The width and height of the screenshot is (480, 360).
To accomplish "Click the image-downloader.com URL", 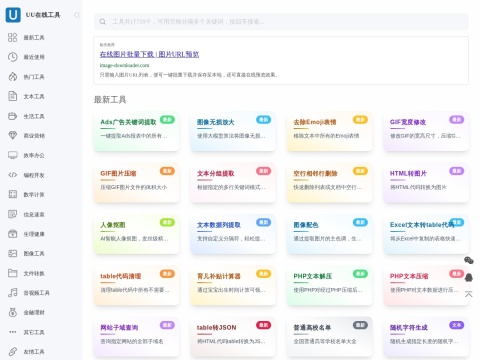I will [124, 65].
